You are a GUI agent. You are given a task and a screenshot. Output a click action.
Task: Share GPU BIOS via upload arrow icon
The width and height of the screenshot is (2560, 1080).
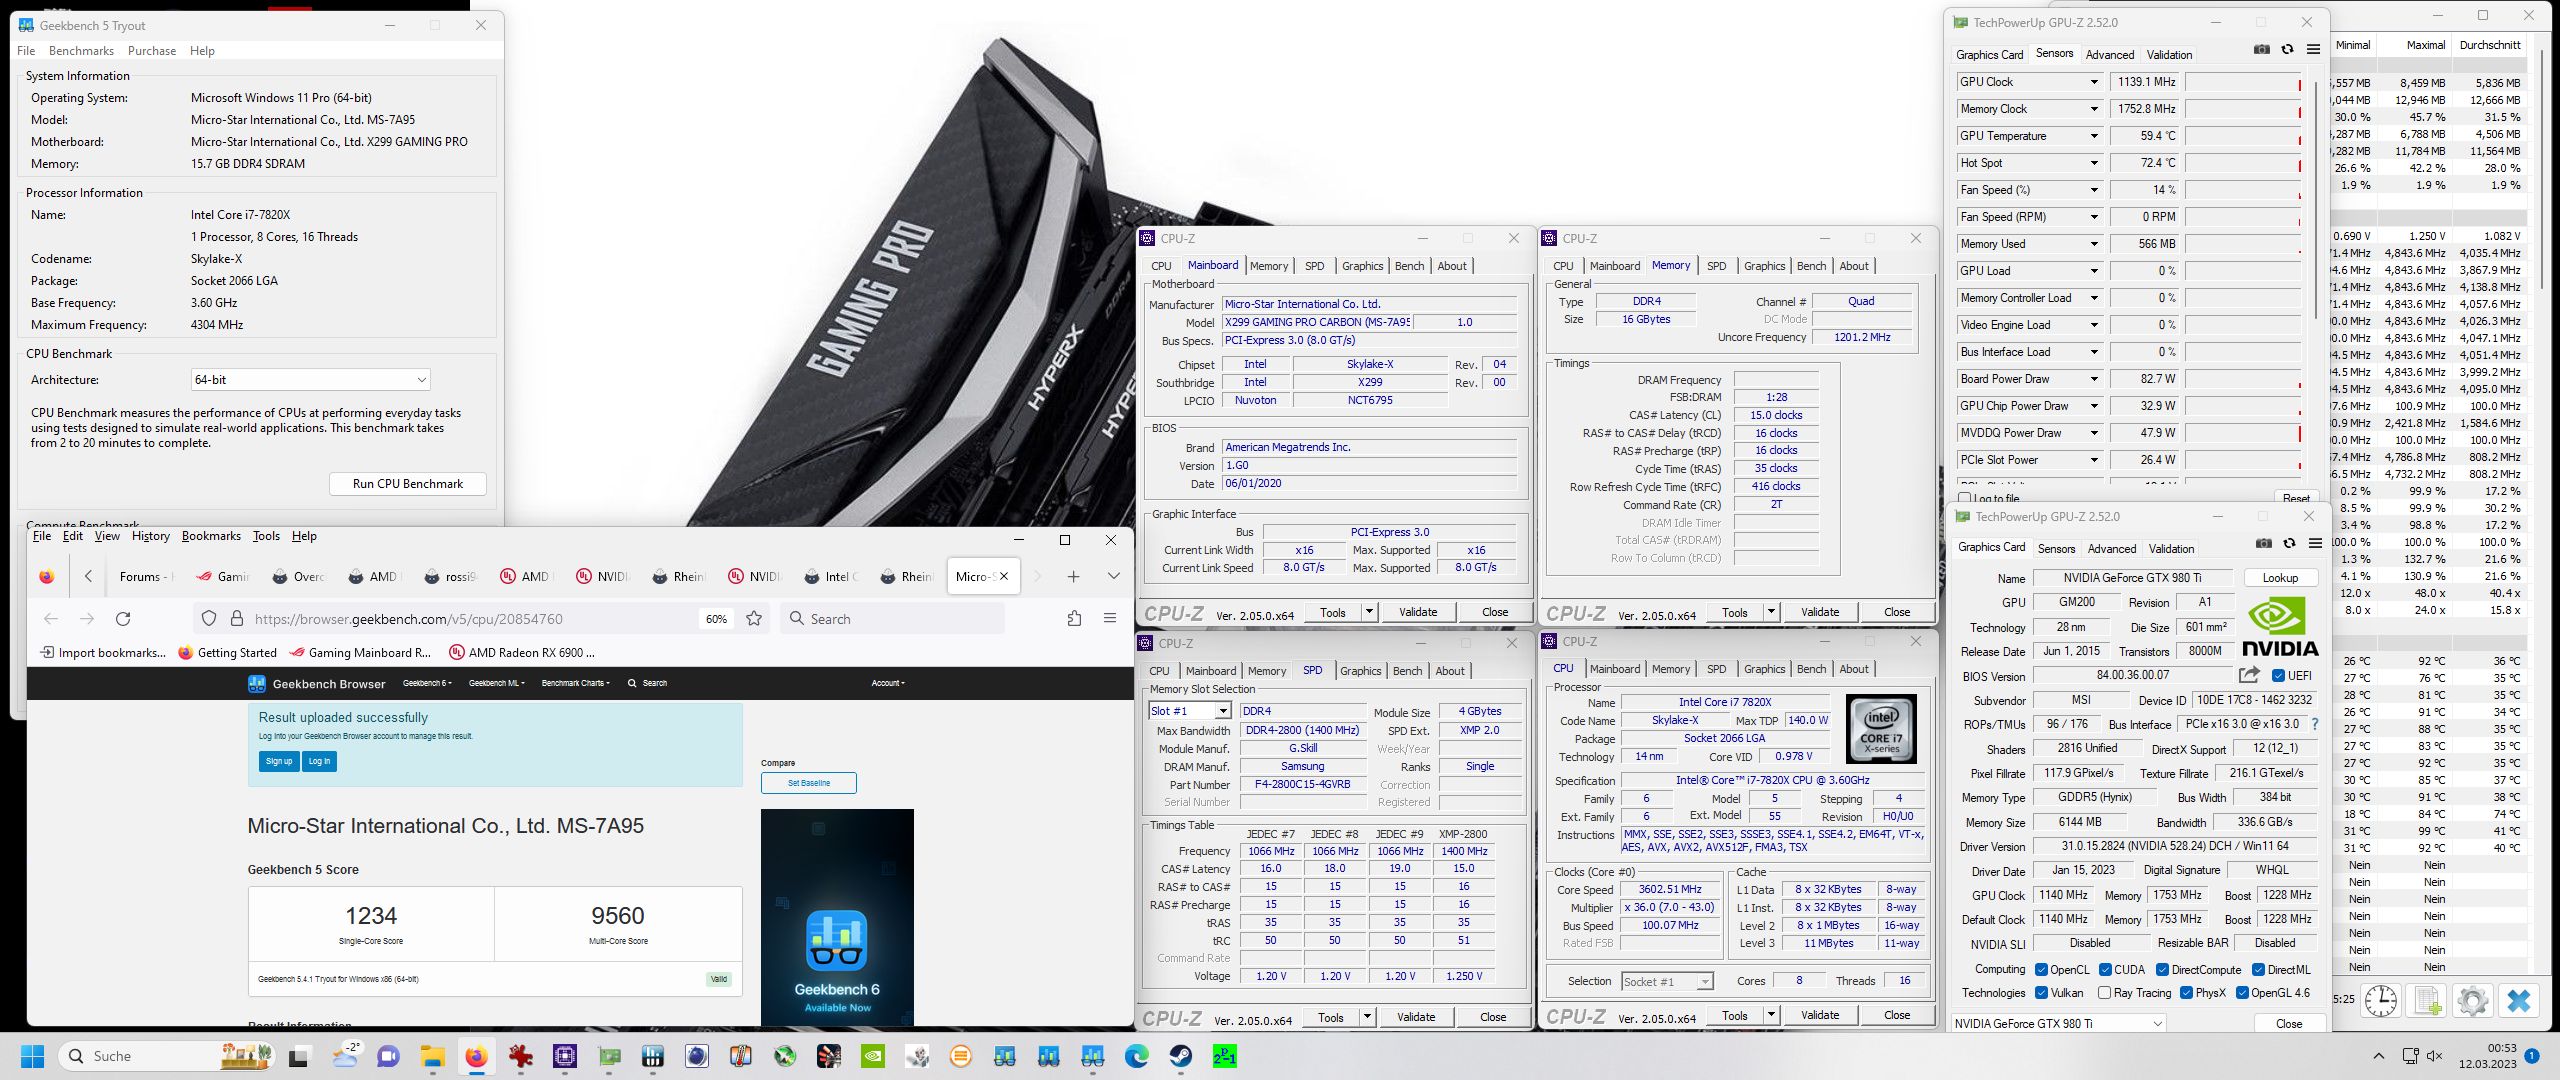[x=2249, y=675]
